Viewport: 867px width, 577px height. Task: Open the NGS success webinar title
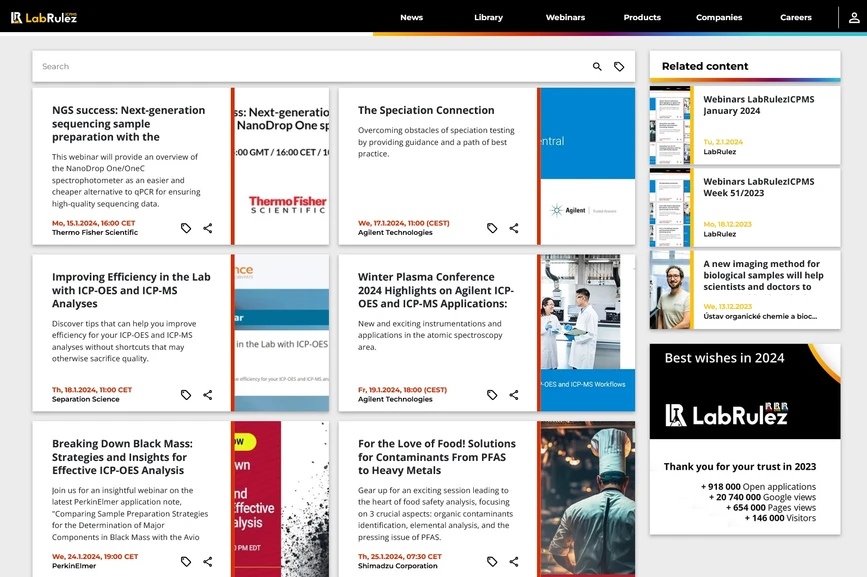[x=128, y=123]
